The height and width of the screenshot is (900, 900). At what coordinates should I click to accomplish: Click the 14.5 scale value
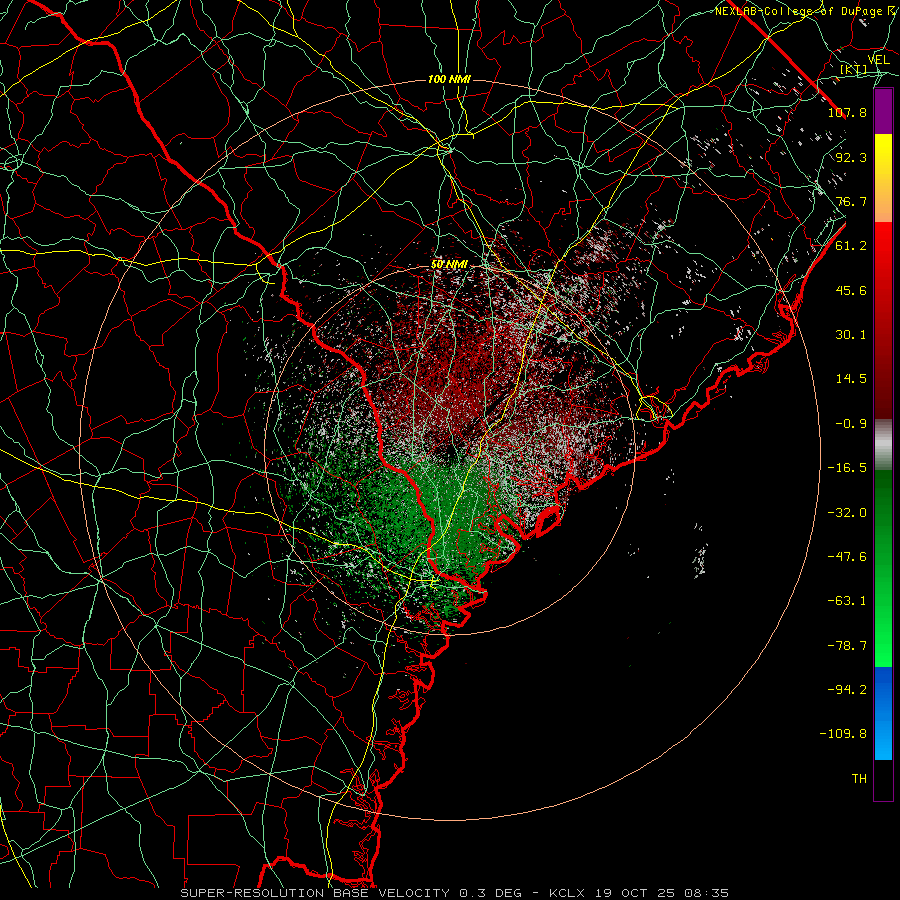851,379
